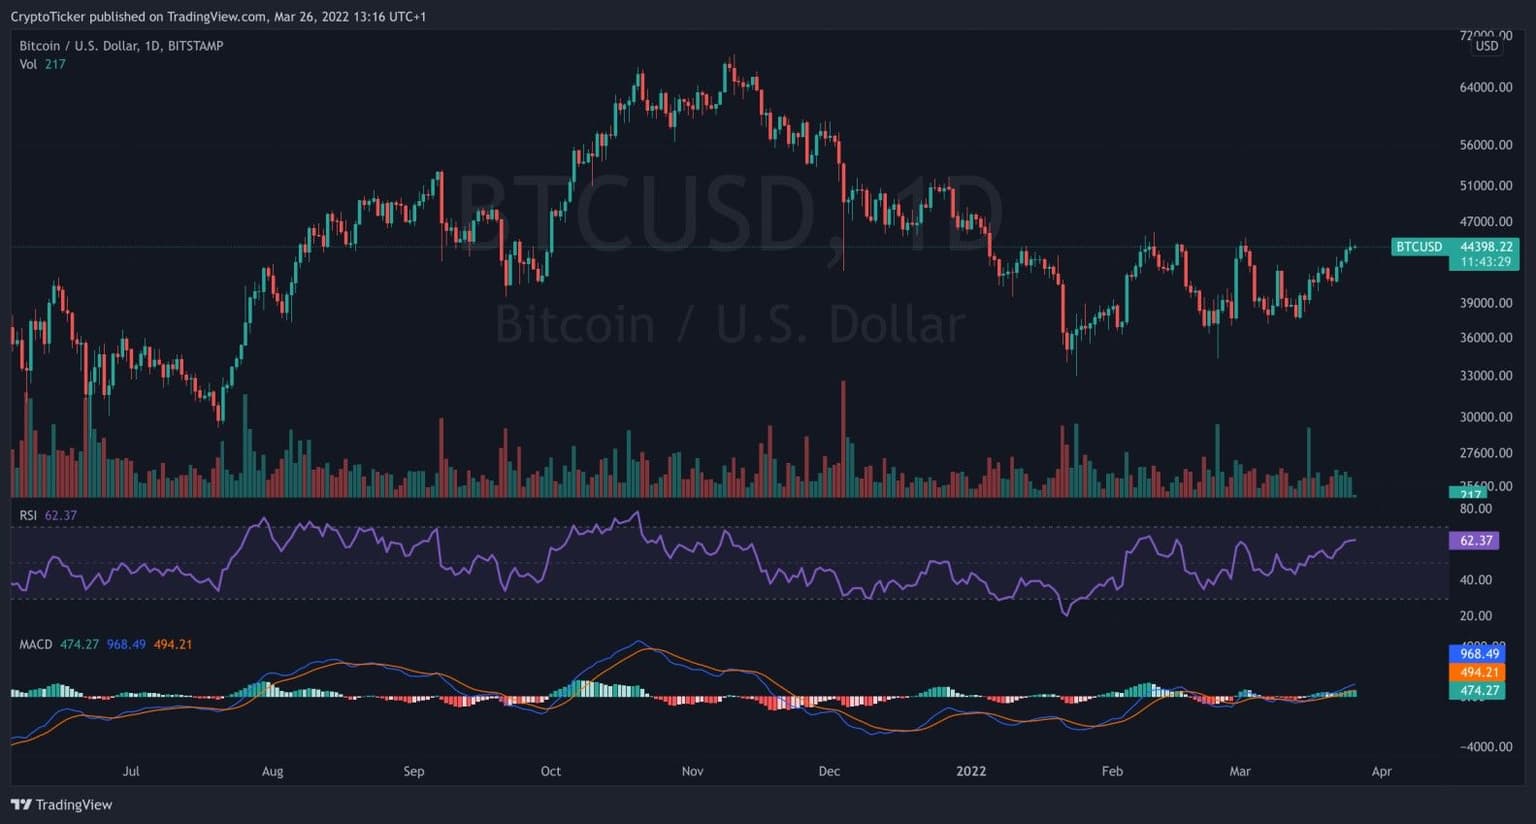Click the TradingView wordmark text
Image resolution: width=1536 pixels, height=824 pixels.
(x=74, y=804)
